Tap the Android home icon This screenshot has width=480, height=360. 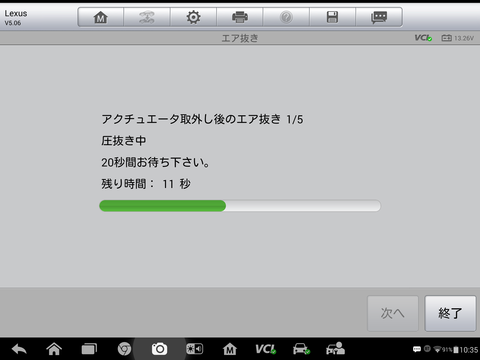54,349
